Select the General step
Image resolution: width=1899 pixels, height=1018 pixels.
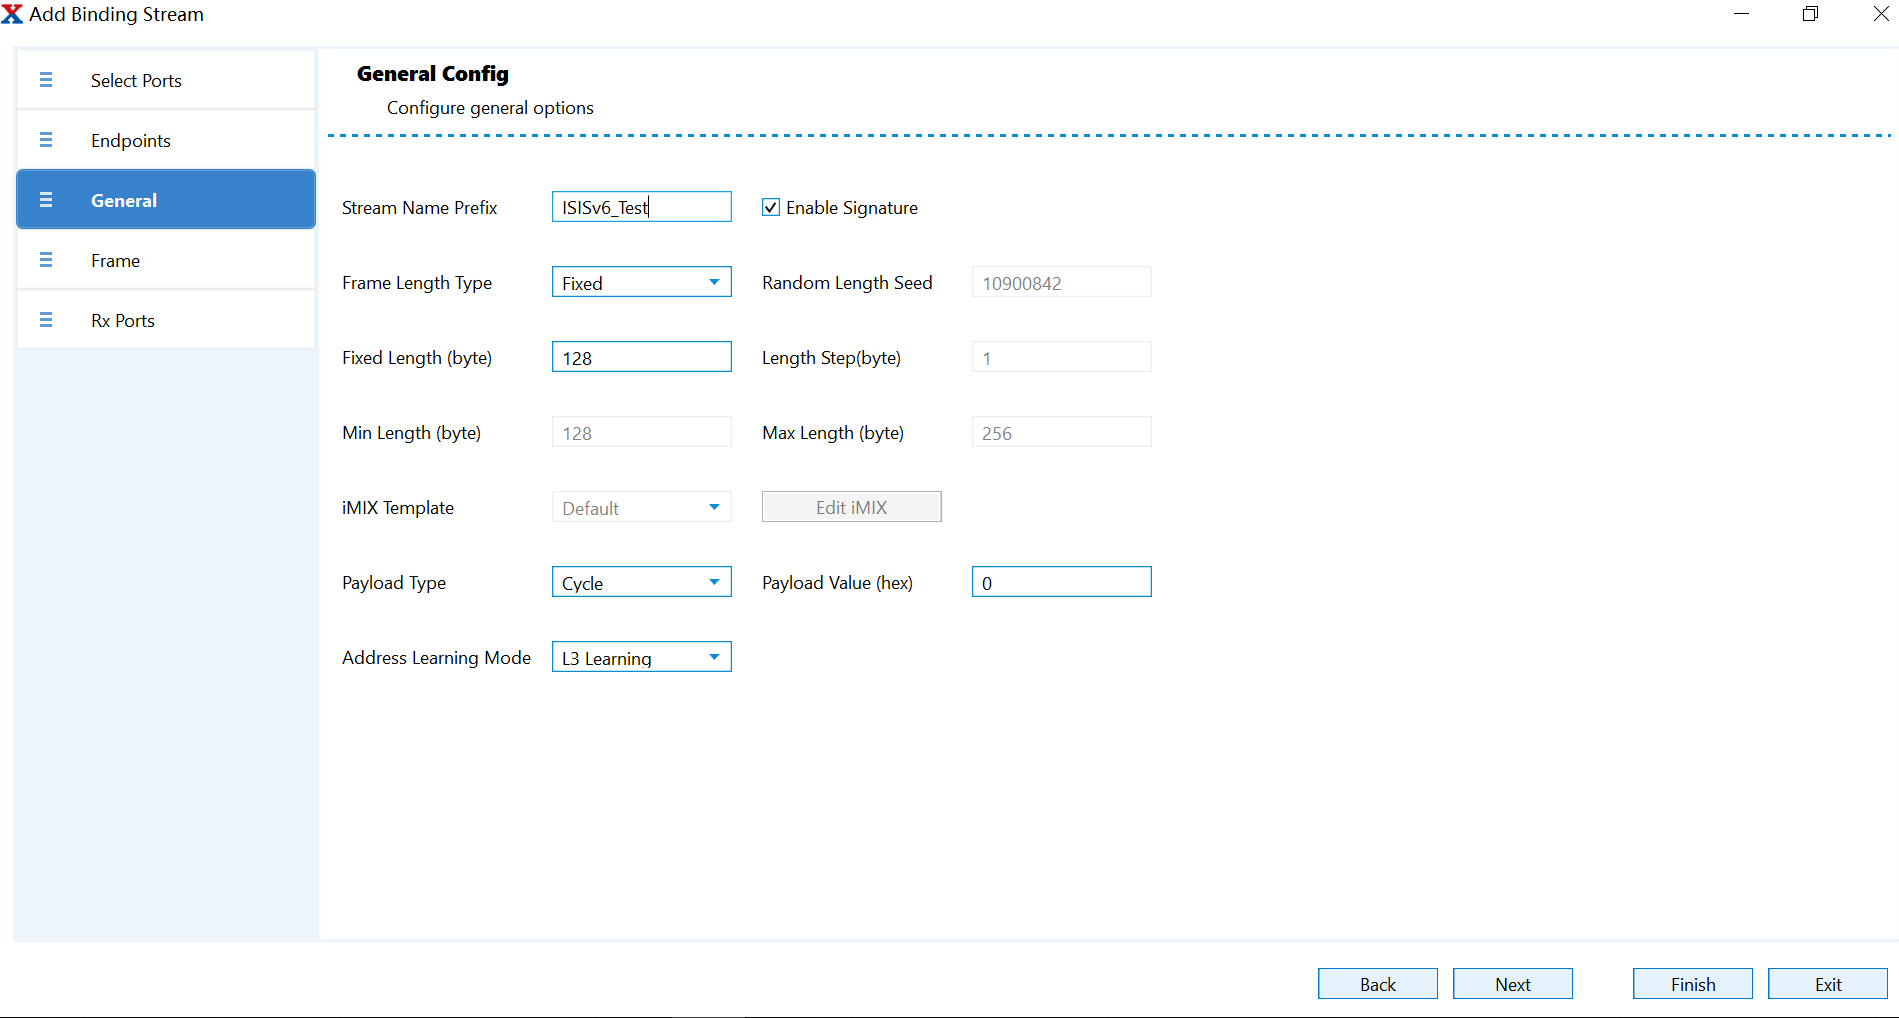tap(166, 200)
